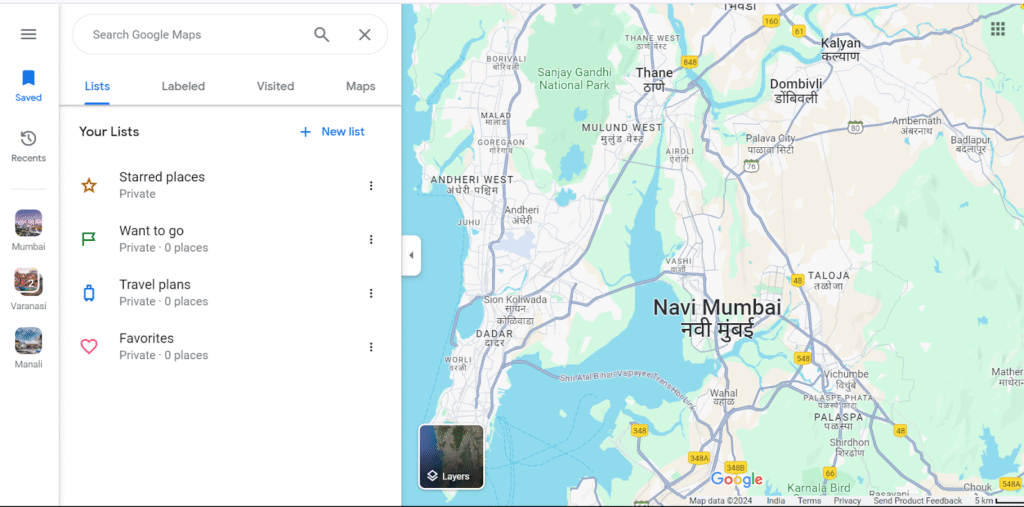The width and height of the screenshot is (1024, 507).
Task: Switch to the Labeled tab
Action: (x=184, y=86)
